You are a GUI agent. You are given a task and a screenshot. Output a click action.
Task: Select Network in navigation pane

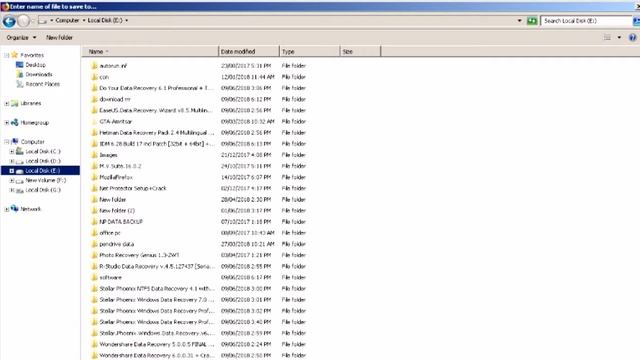point(31,209)
